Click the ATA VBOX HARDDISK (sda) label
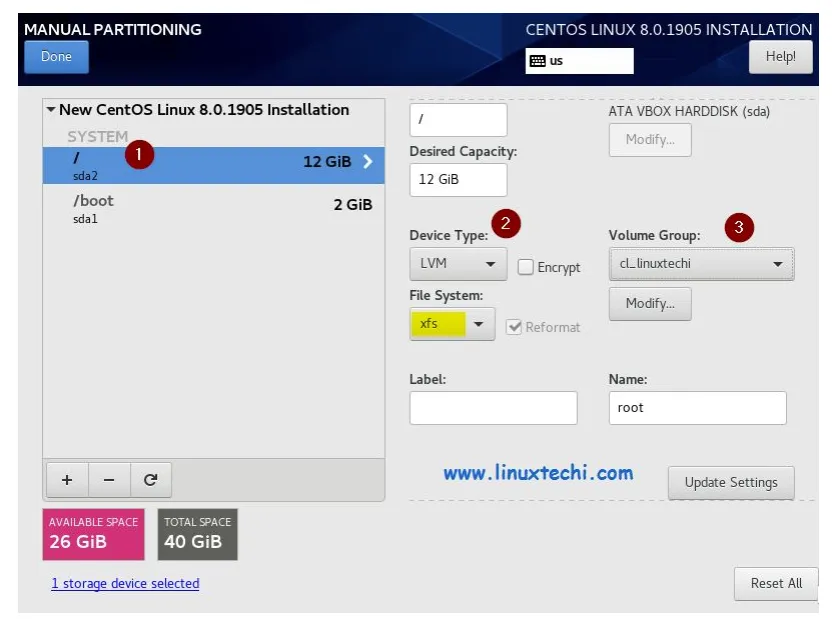 tap(689, 111)
